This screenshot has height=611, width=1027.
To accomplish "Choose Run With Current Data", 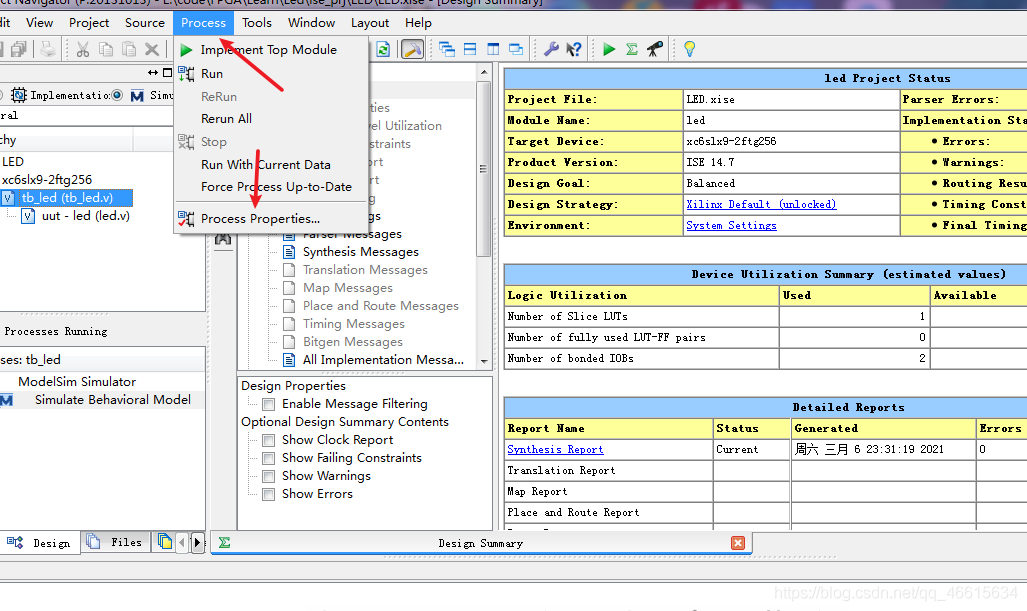I will [x=271, y=164].
